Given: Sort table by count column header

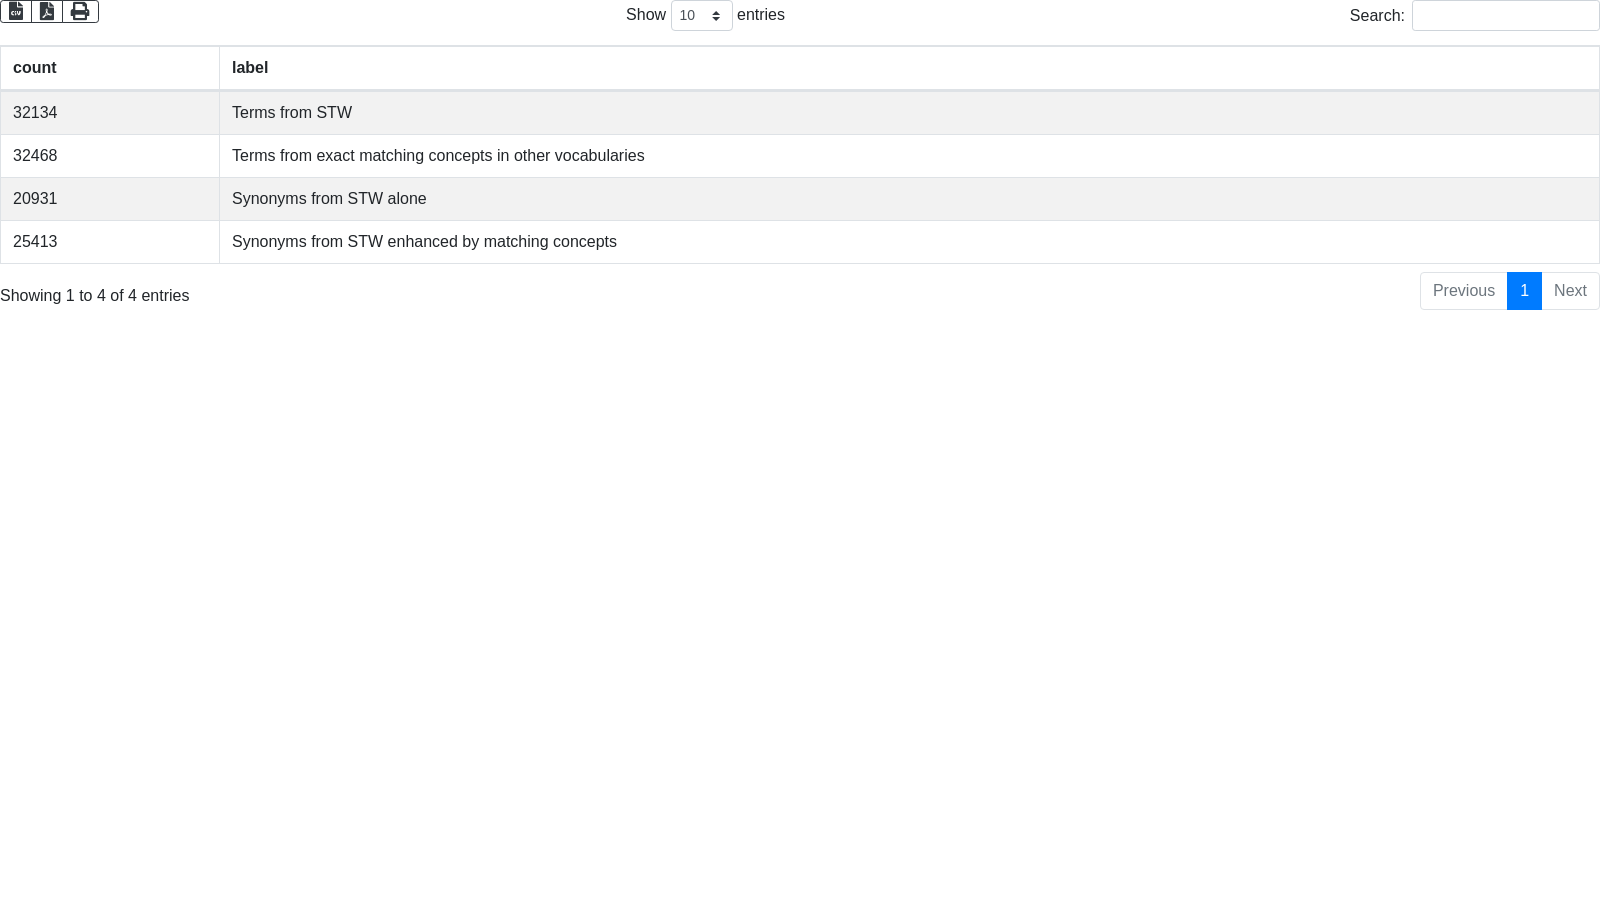Looking at the screenshot, I should (x=35, y=68).
